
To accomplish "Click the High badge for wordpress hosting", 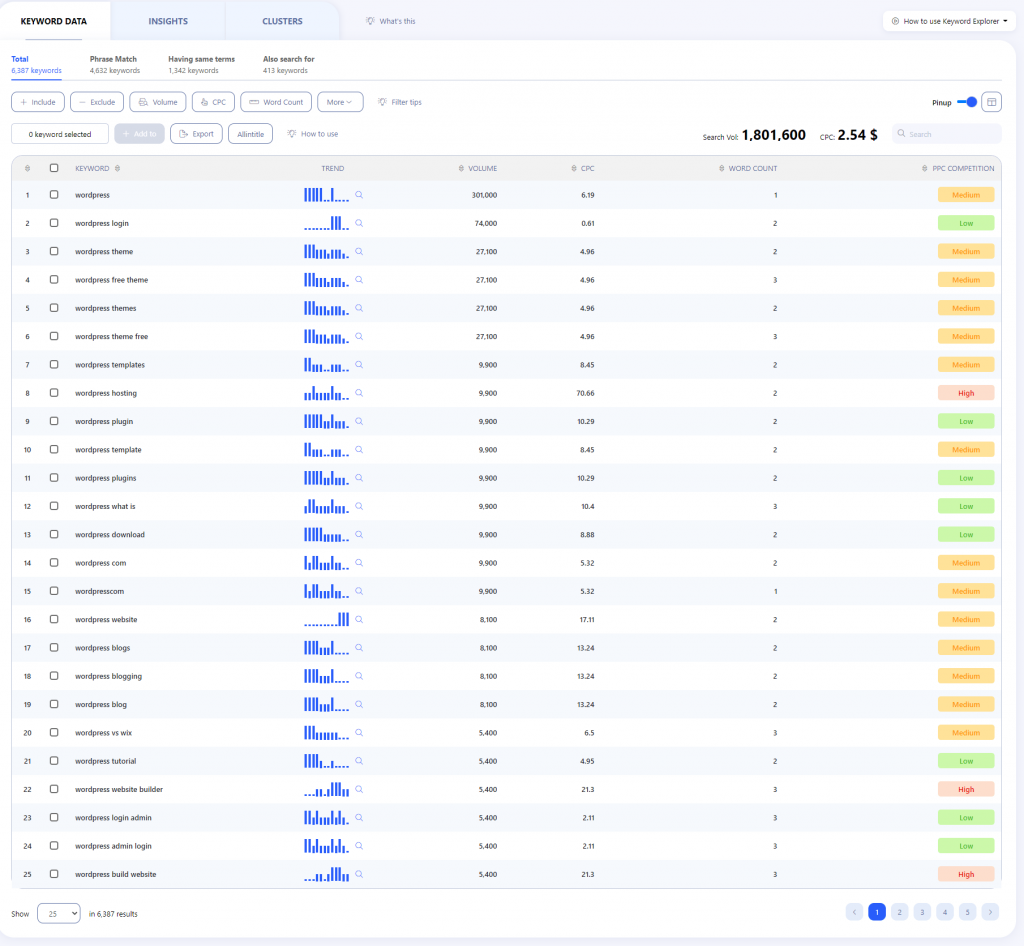I will click(x=966, y=393).
